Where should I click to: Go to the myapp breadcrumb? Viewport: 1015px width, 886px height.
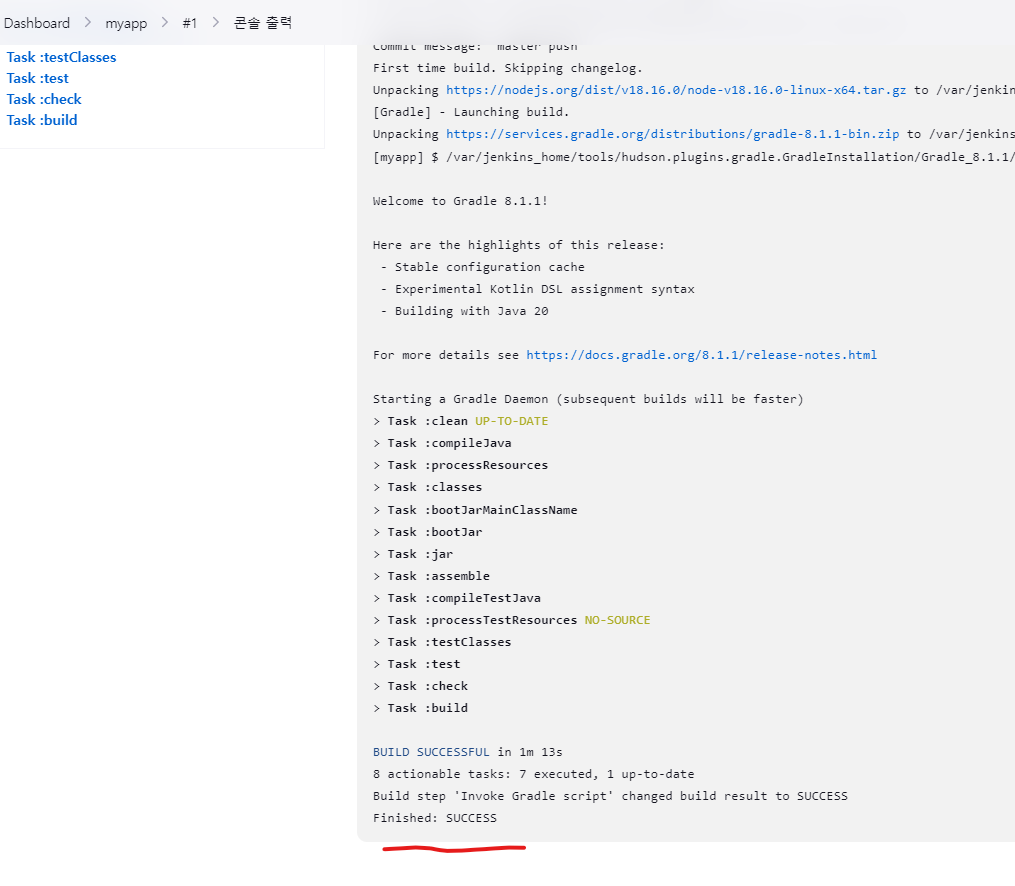(126, 23)
